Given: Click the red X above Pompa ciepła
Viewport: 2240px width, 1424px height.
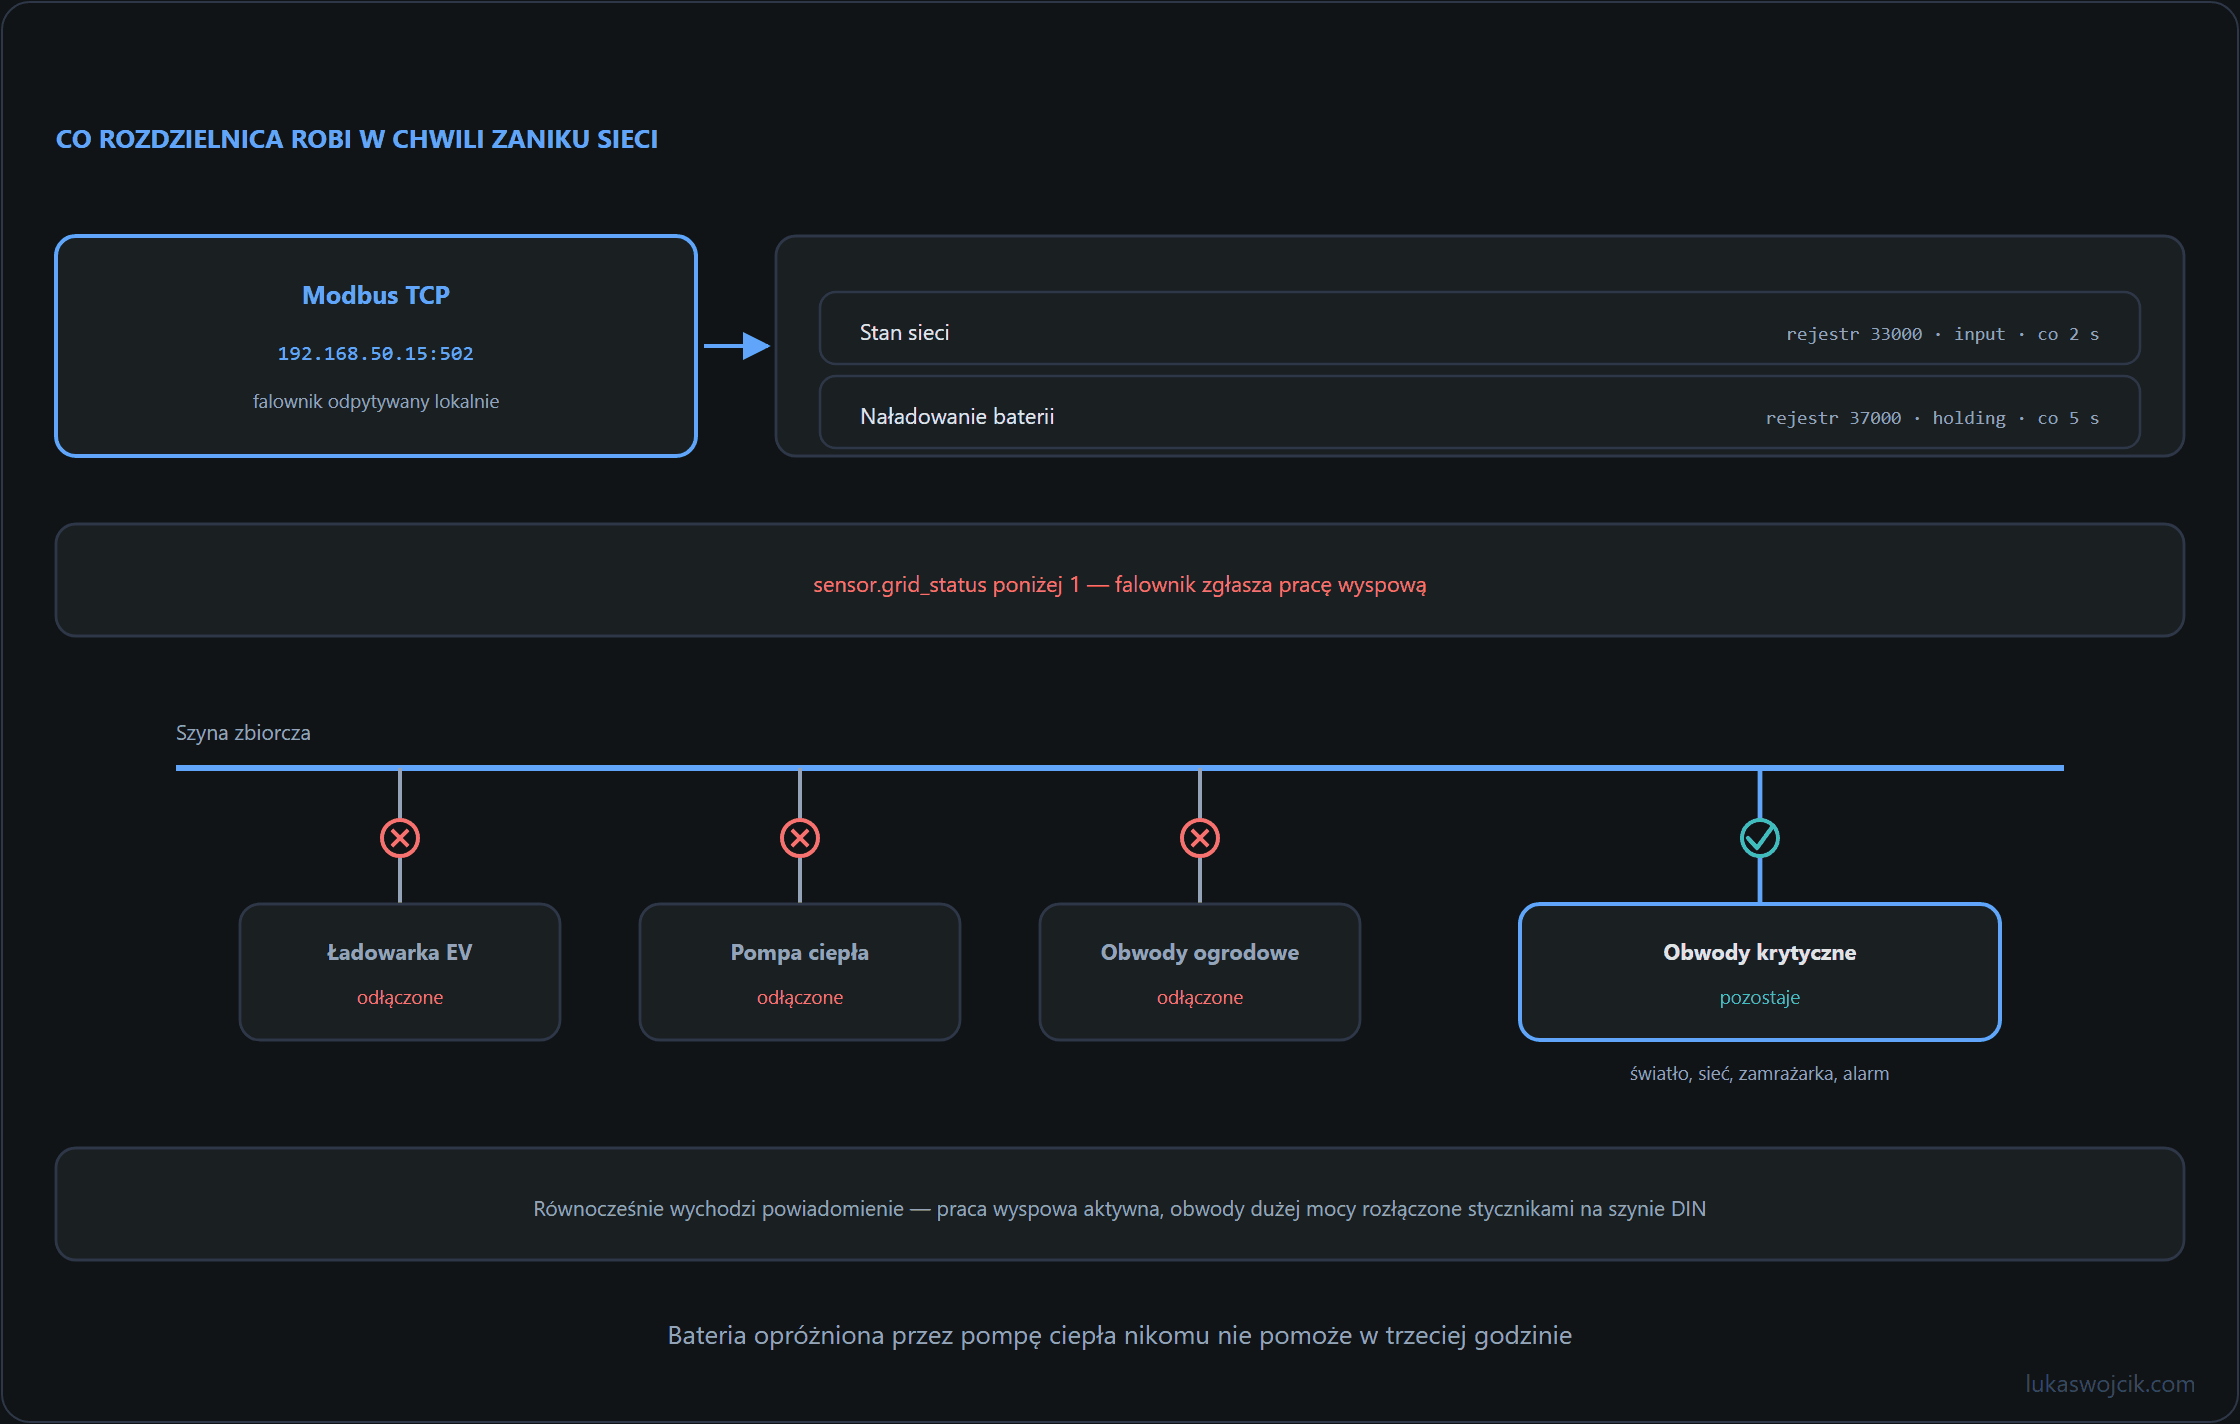Looking at the screenshot, I should (800, 838).
